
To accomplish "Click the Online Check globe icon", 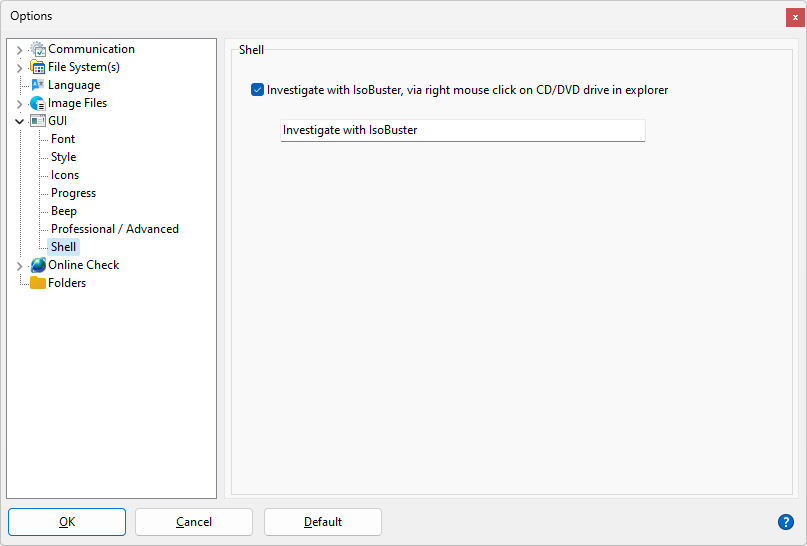I will point(38,265).
